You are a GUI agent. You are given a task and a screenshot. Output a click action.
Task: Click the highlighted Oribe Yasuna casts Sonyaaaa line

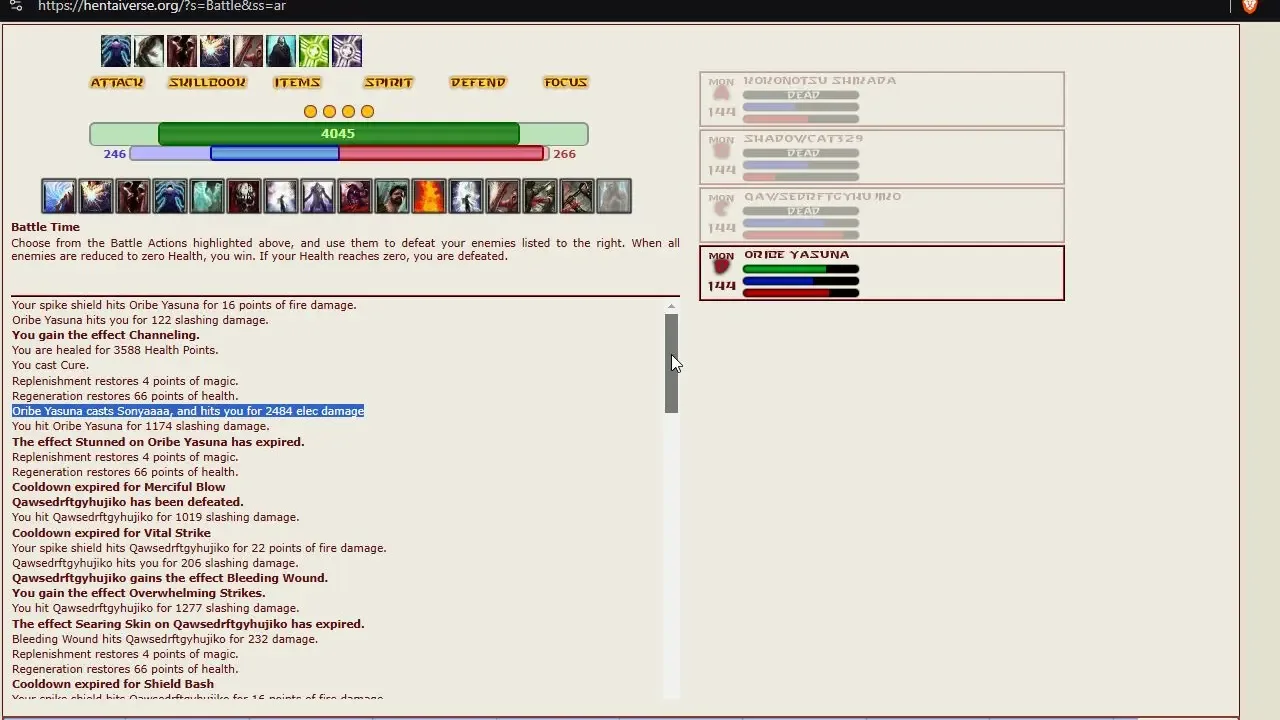pyautogui.click(x=188, y=411)
